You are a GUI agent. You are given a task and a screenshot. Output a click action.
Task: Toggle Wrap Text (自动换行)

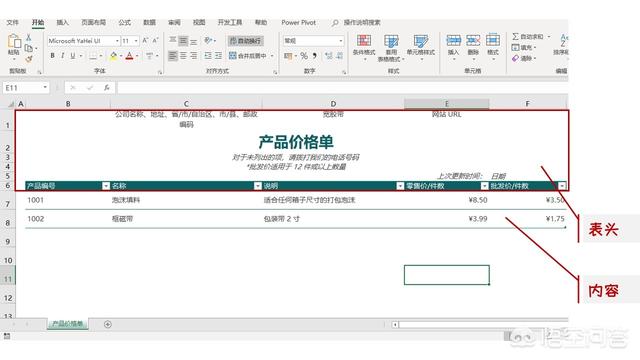click(245, 40)
